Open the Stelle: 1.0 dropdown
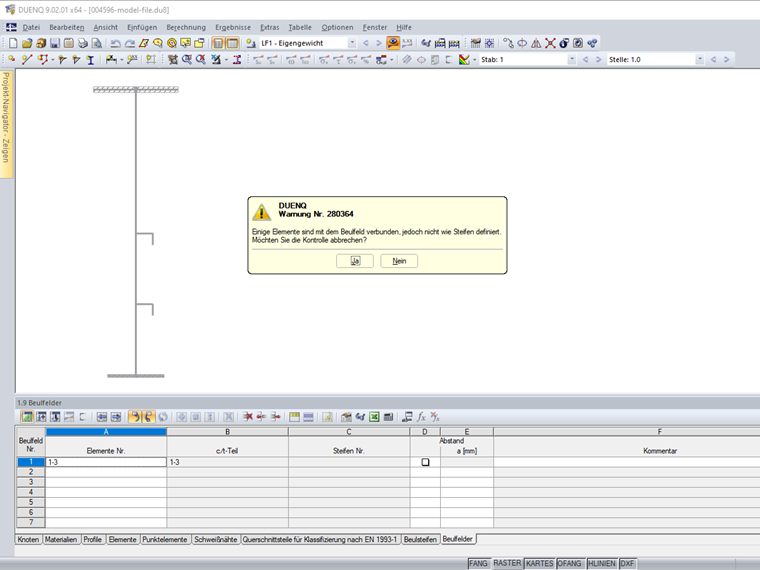 click(699, 60)
